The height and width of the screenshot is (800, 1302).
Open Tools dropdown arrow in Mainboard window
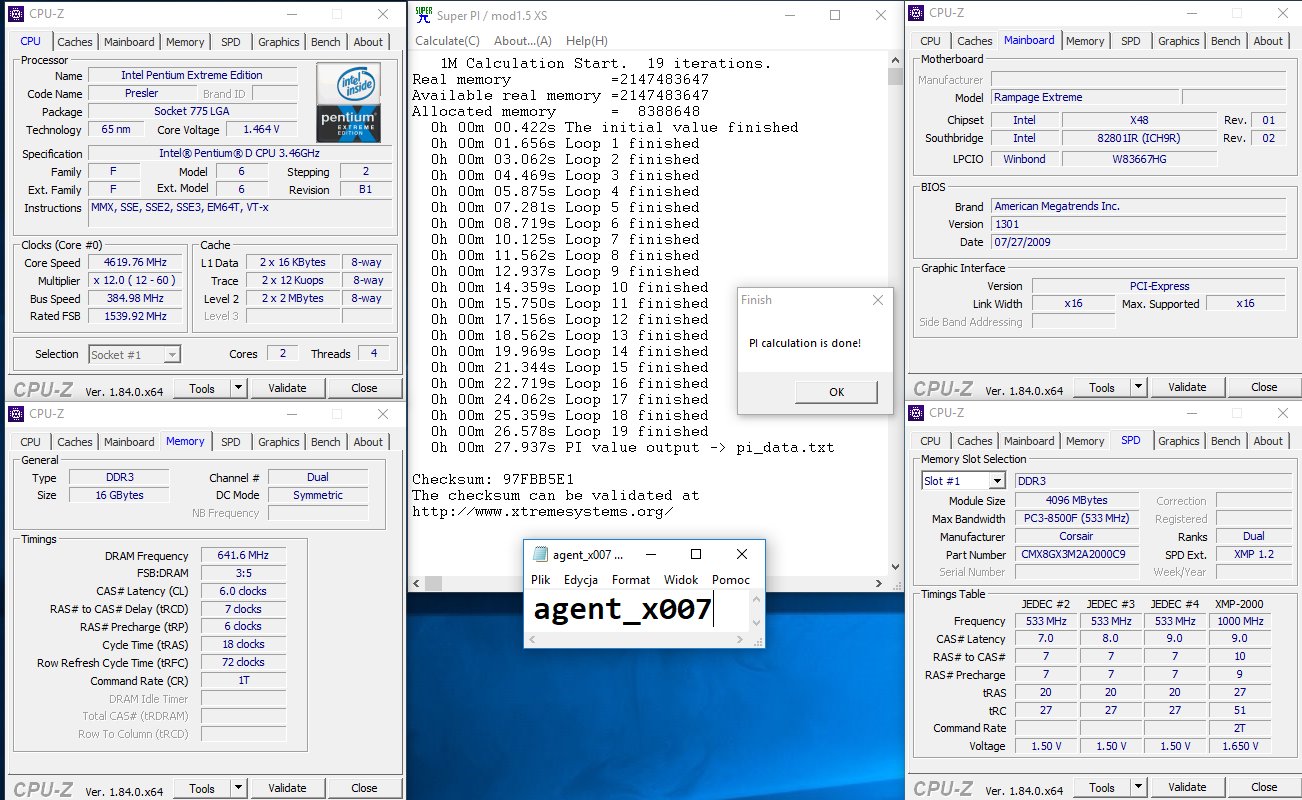click(1138, 387)
